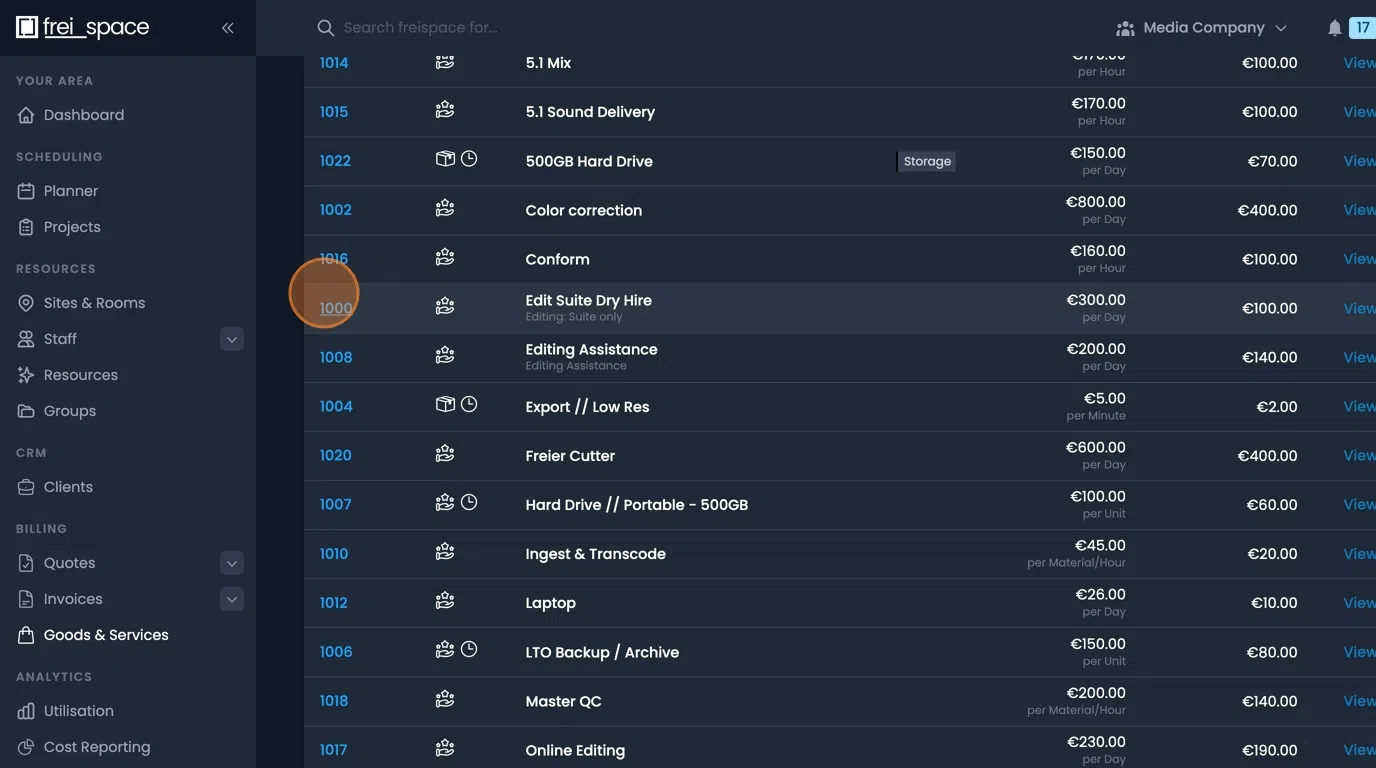Click the clock icon on the 500GB Hard Drive row

(469, 158)
